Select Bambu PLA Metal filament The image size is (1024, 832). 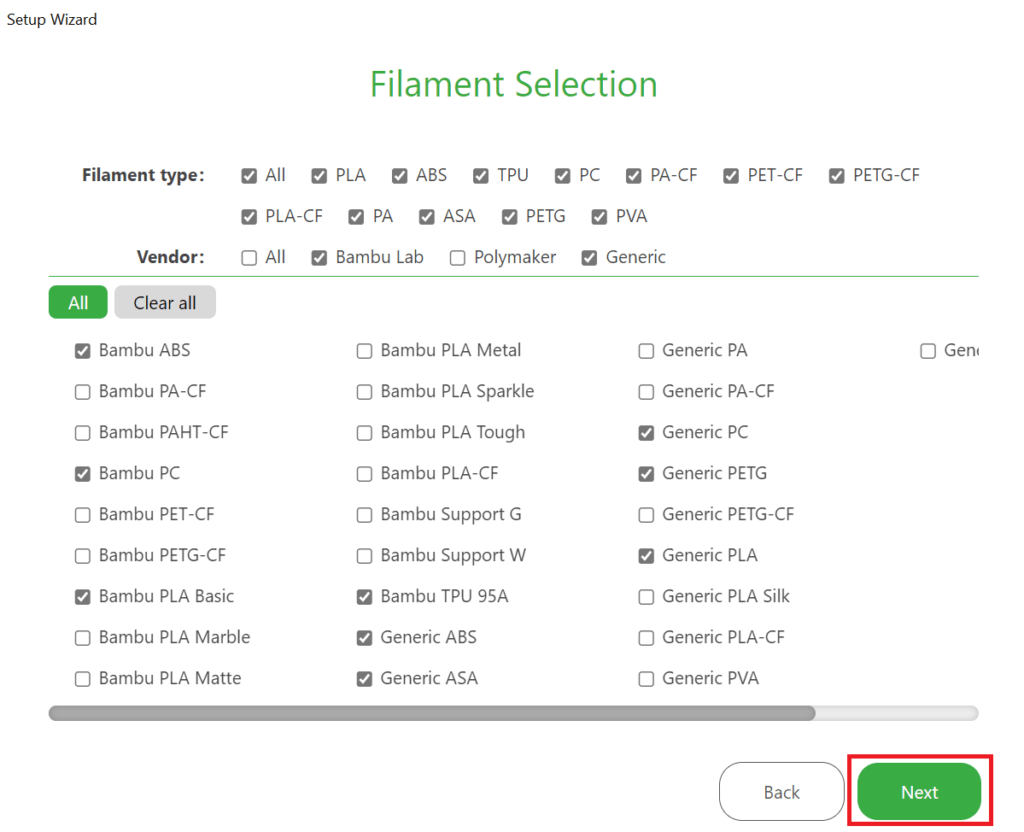pos(364,351)
